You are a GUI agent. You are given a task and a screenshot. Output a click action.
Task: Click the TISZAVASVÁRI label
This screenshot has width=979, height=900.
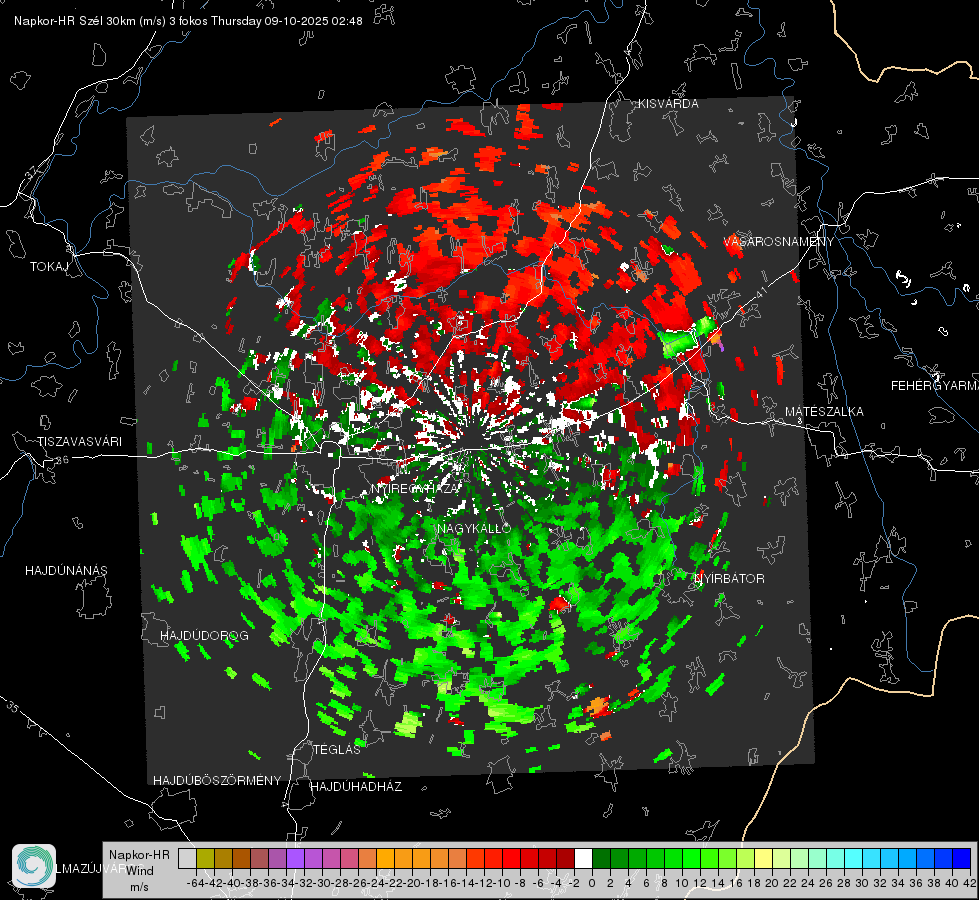79,442
